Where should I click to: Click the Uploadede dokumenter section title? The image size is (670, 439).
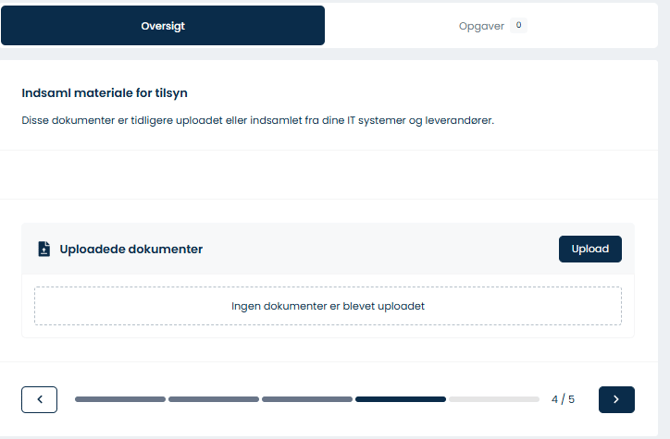click(131, 249)
